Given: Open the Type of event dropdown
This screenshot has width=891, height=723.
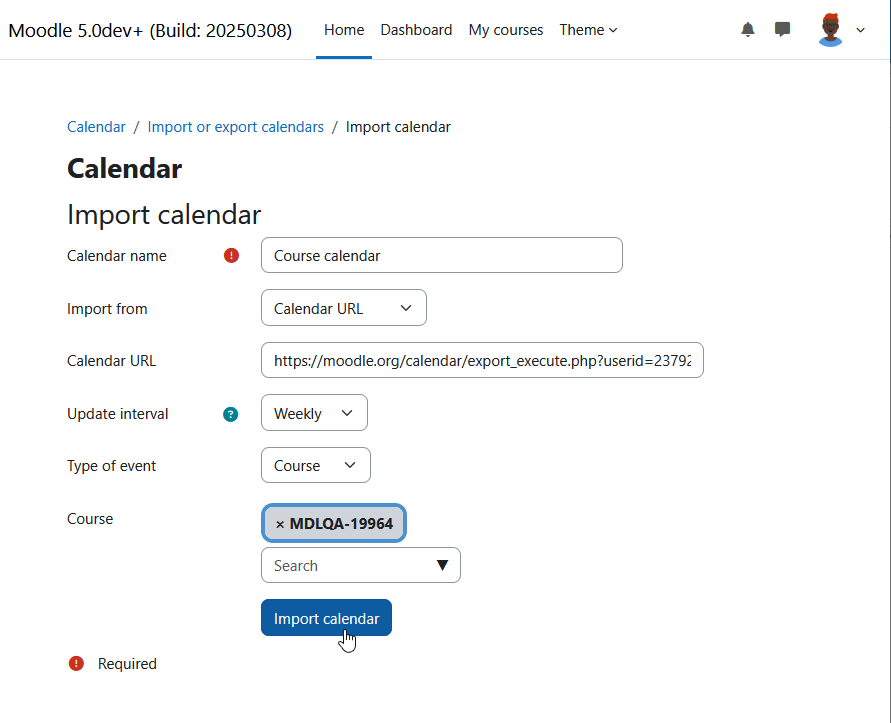Looking at the screenshot, I should click(316, 465).
